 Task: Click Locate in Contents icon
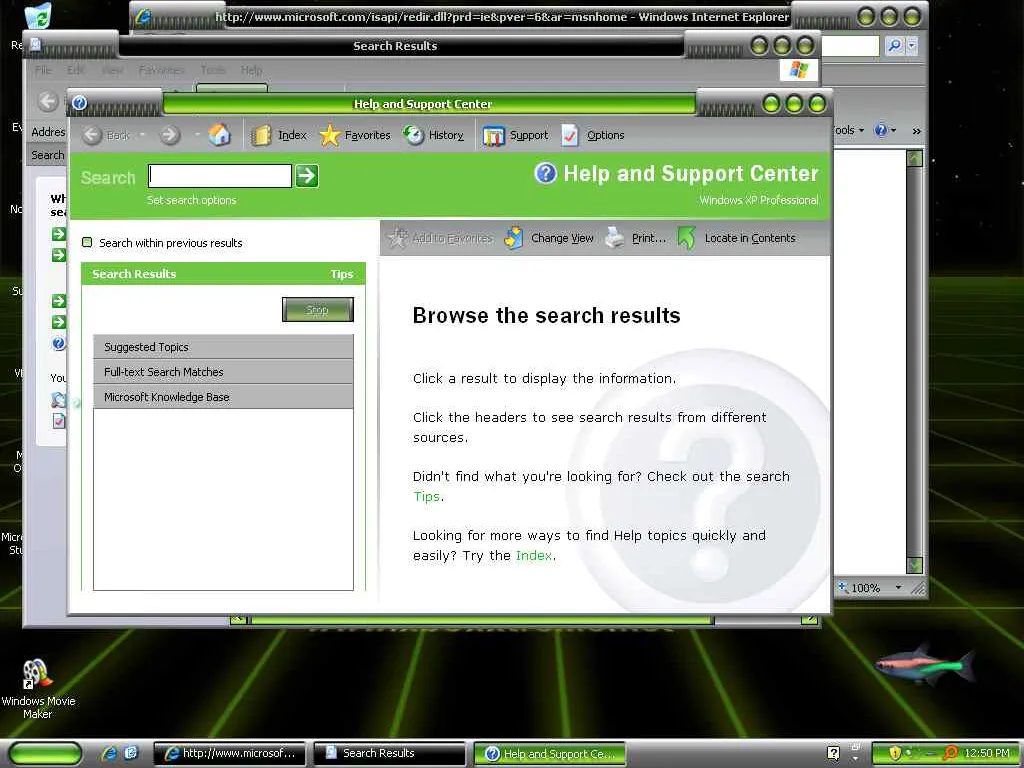(x=686, y=238)
